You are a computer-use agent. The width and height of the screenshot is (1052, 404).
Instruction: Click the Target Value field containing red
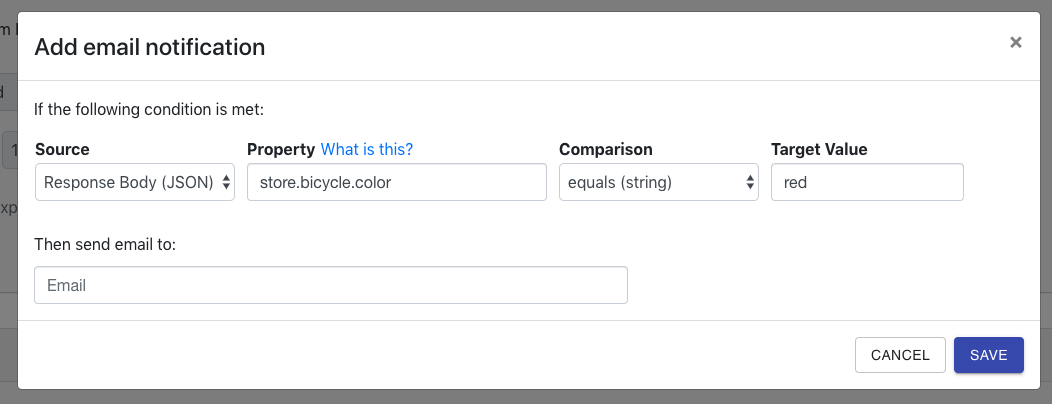tap(866, 183)
